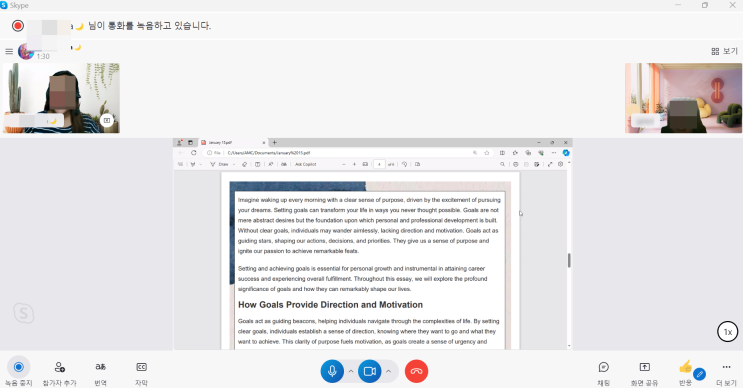
Task: Open PDF viewer settings gear
Action: point(561,164)
